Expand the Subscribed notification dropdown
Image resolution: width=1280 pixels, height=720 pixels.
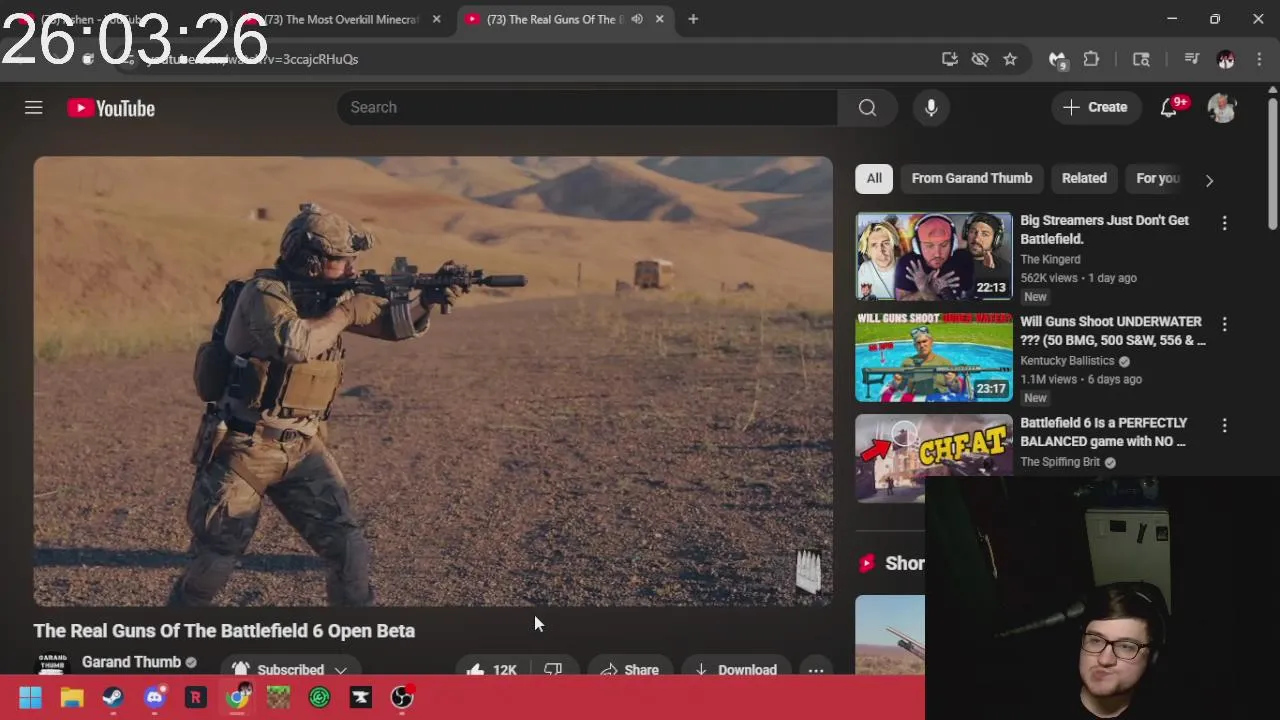289,669
